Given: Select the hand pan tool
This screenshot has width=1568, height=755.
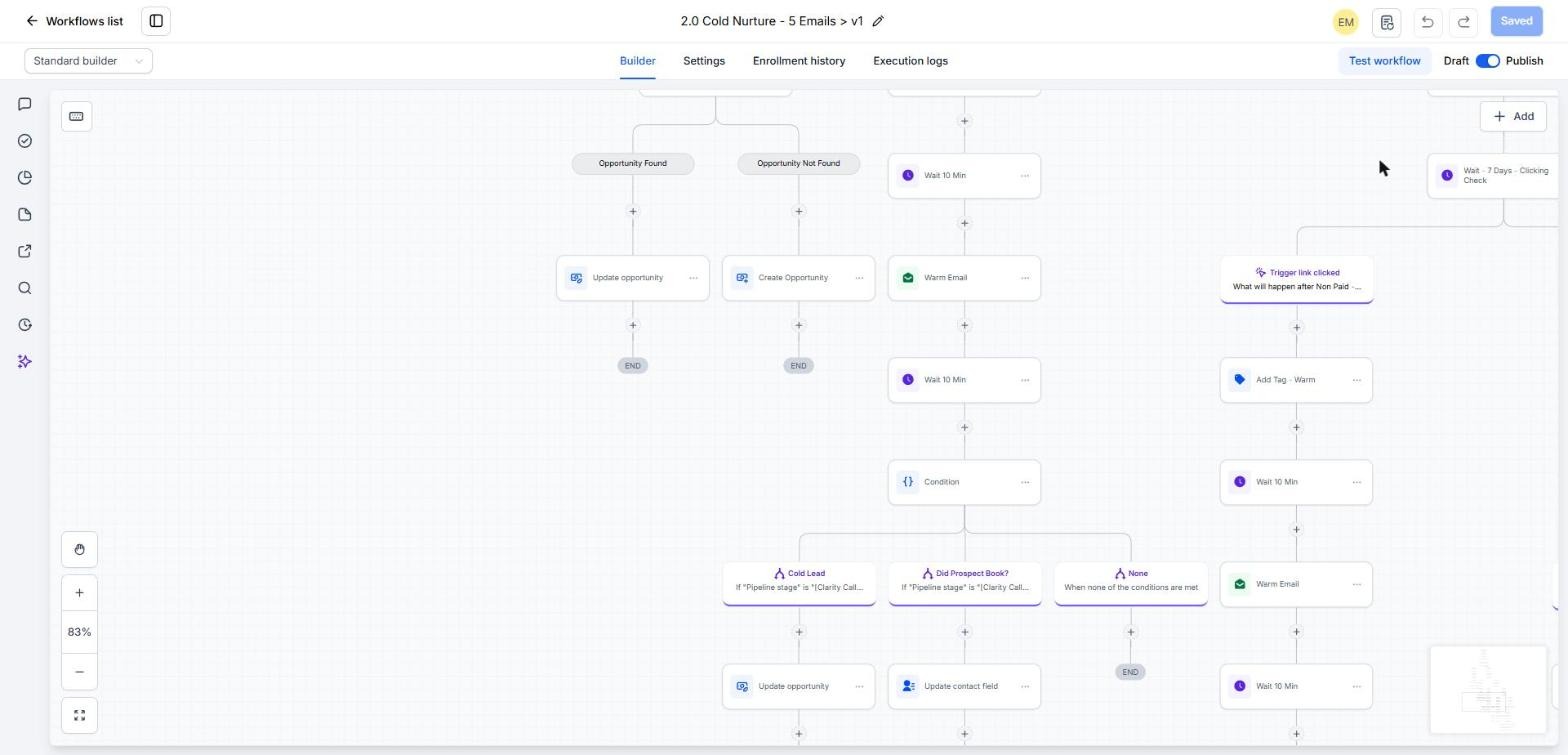Looking at the screenshot, I should pyautogui.click(x=79, y=549).
